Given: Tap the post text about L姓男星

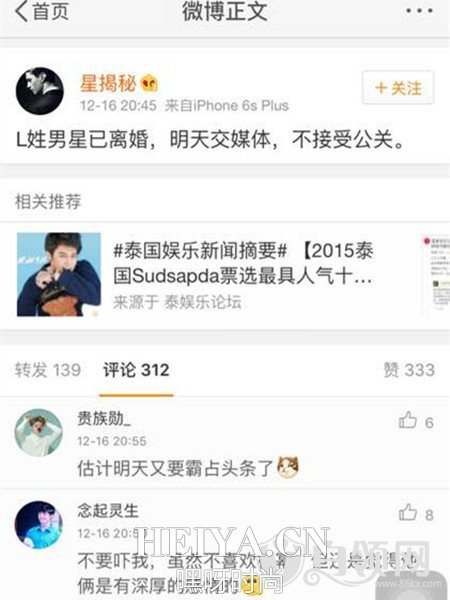Looking at the screenshot, I should (210, 139).
